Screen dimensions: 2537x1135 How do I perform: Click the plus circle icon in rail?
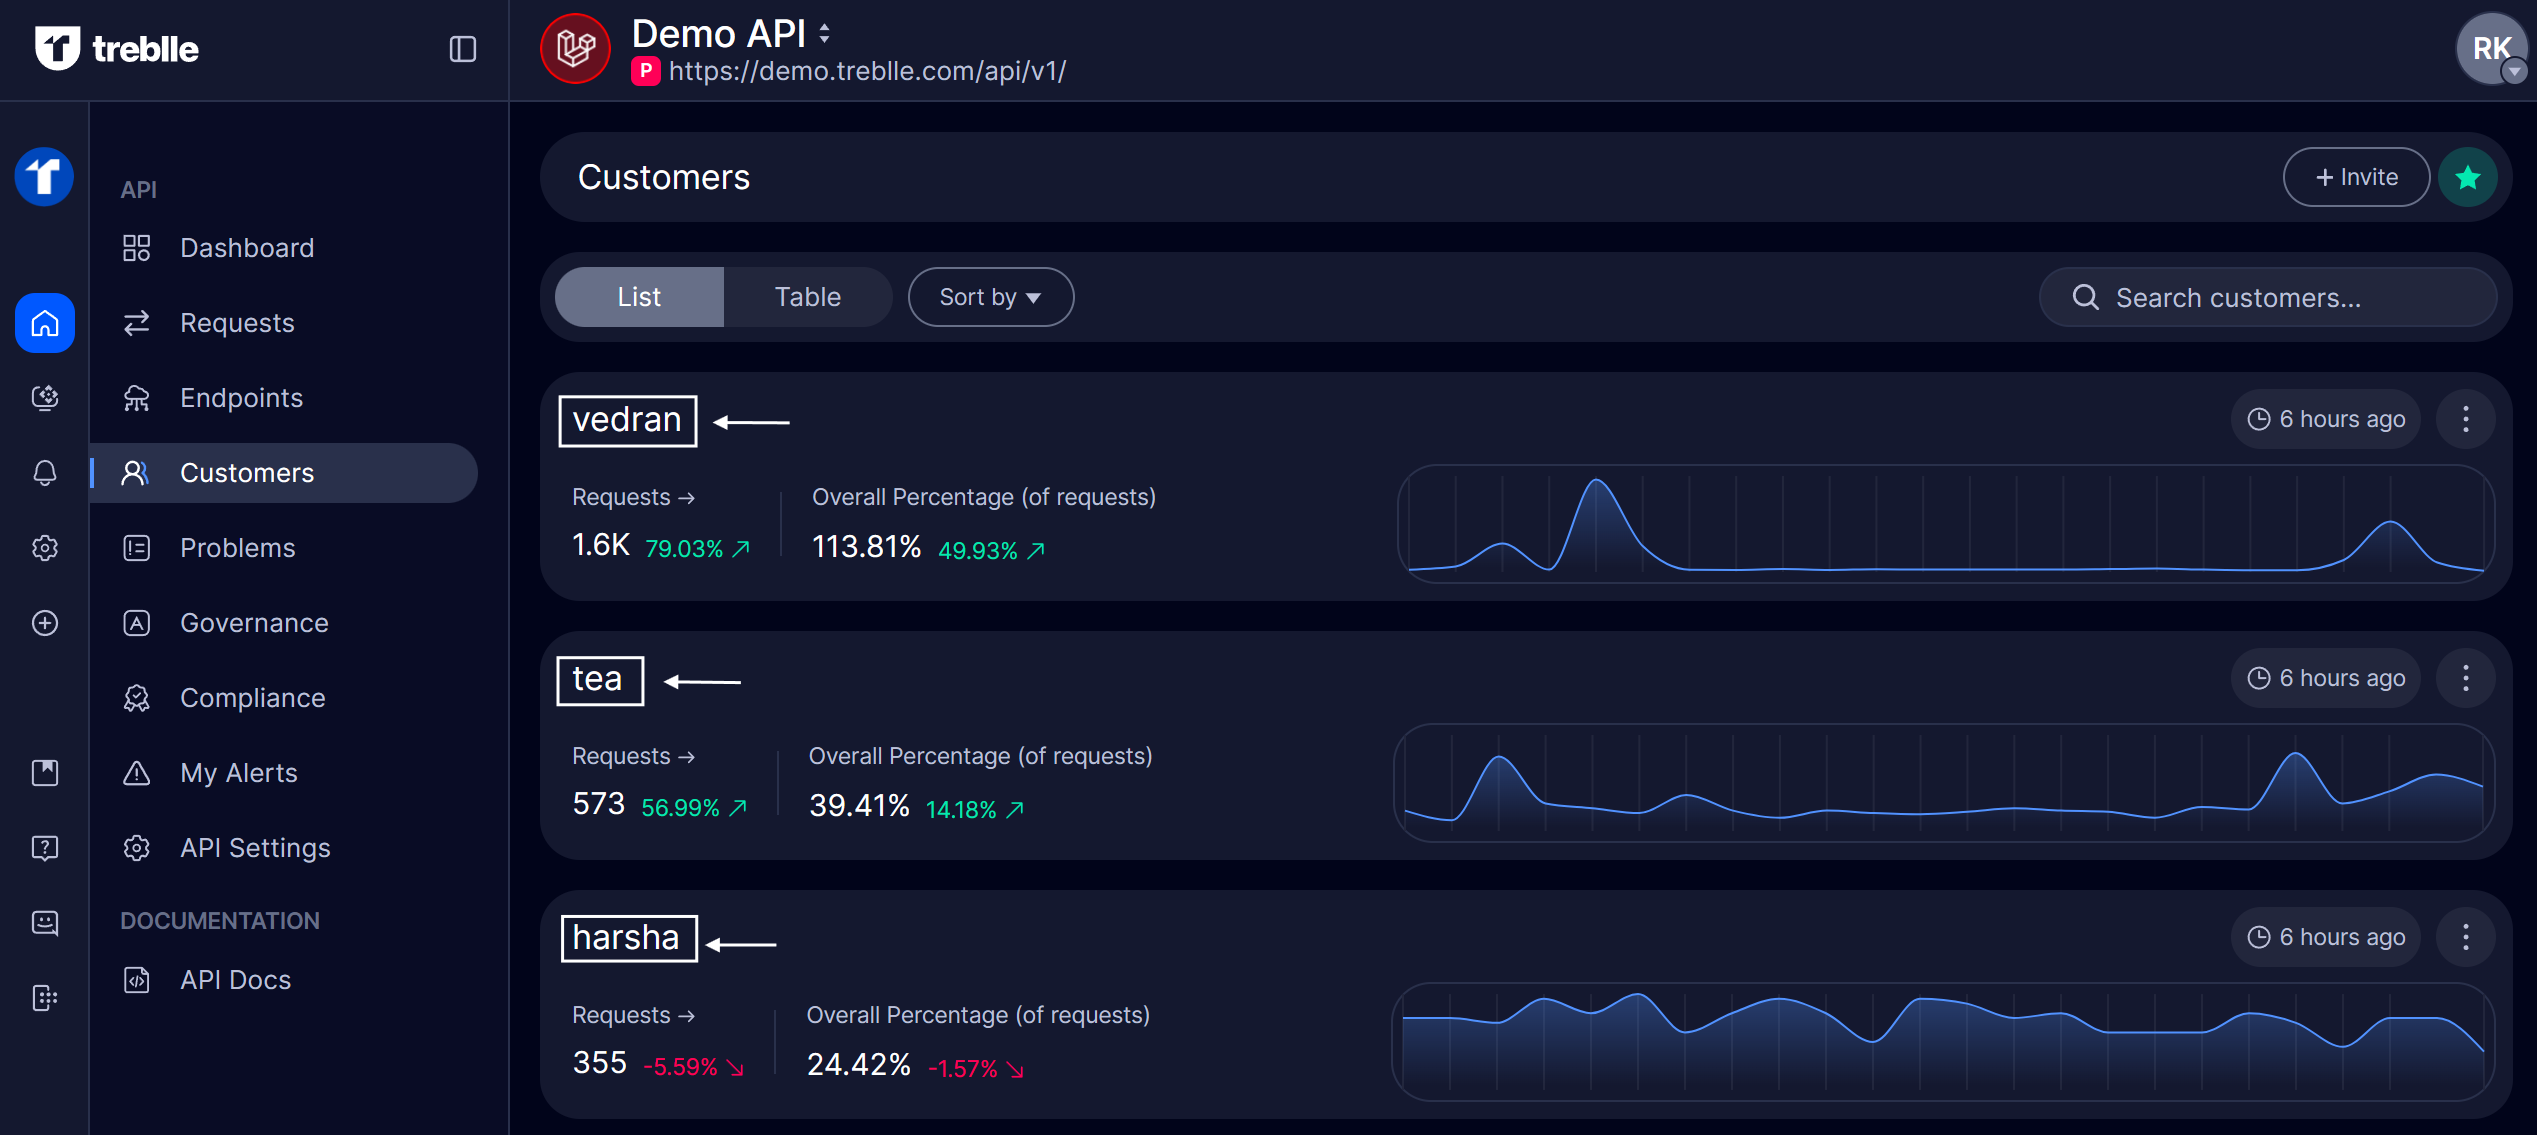click(x=45, y=623)
